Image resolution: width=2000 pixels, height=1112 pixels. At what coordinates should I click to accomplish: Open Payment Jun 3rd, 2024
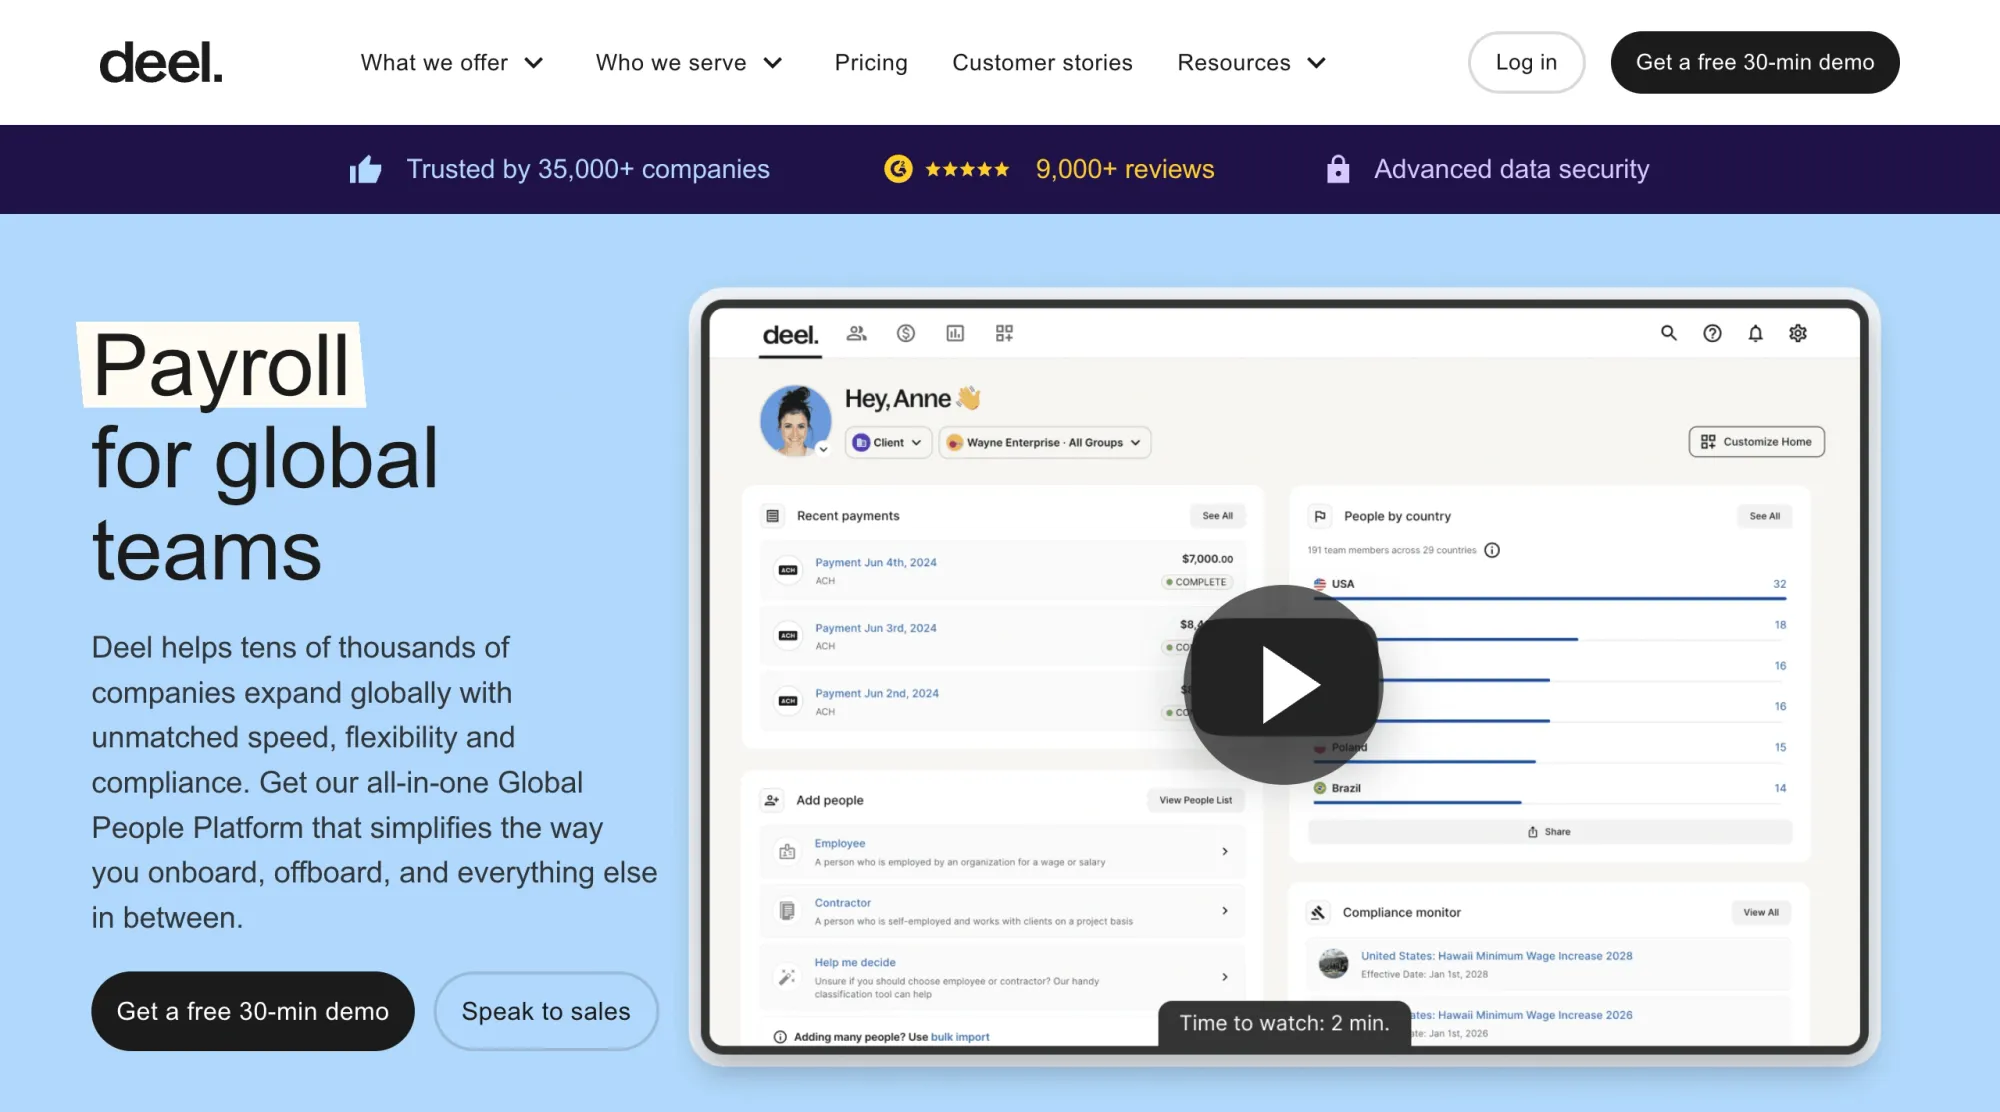tap(876, 628)
